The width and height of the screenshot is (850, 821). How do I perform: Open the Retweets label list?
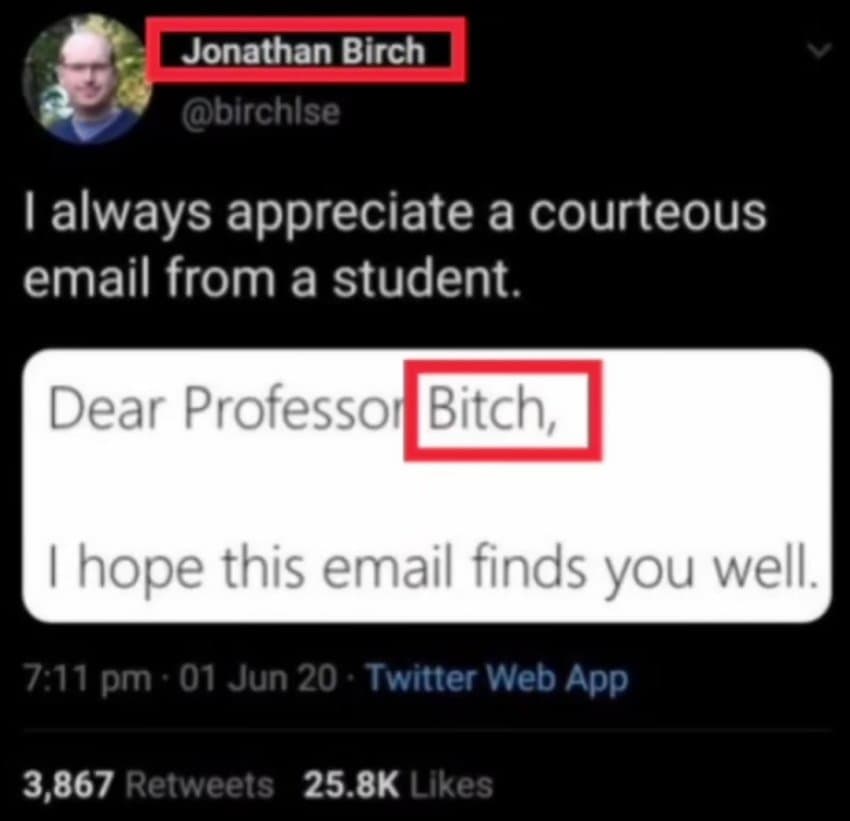[x=200, y=785]
